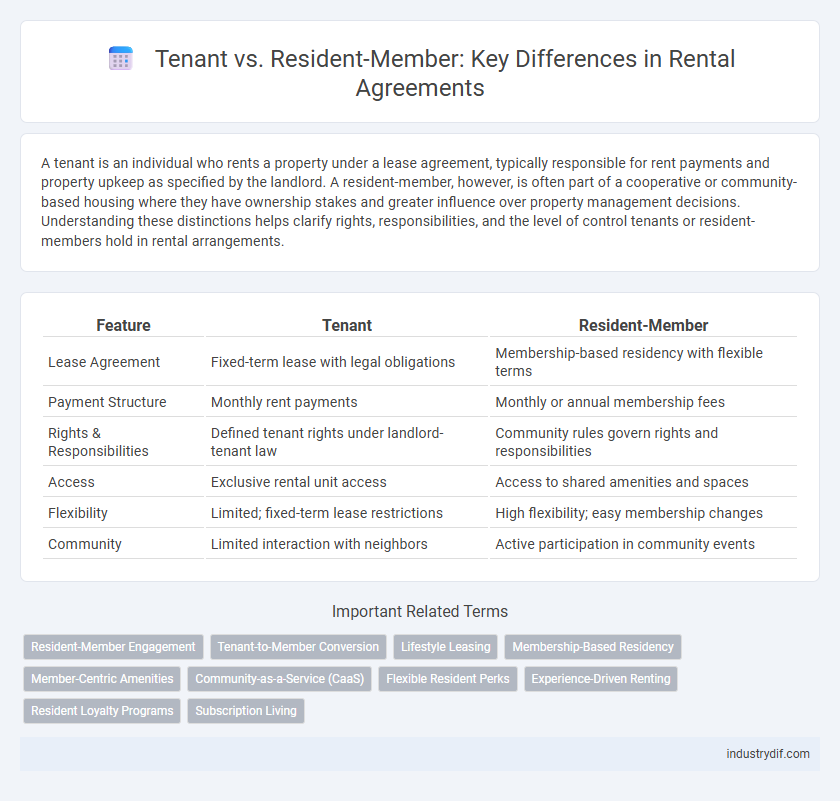Select the Lifestyle Leasing tag

[446, 647]
